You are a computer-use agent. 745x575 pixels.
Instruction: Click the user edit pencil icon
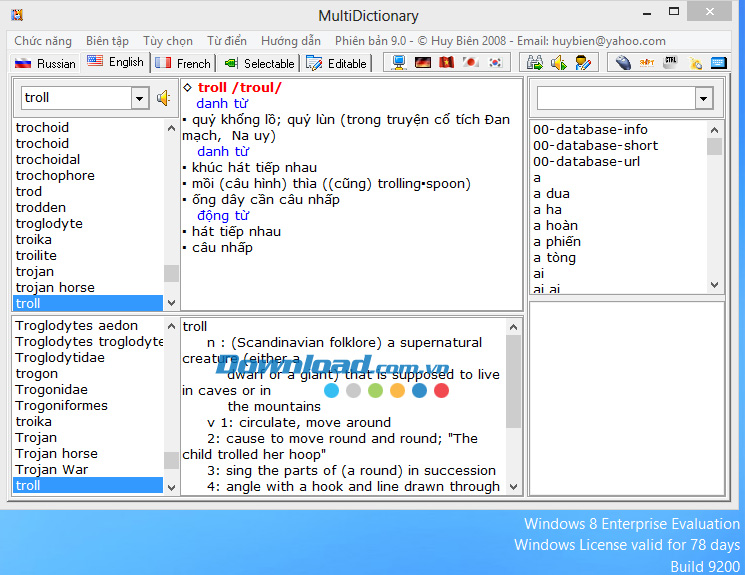(x=583, y=63)
